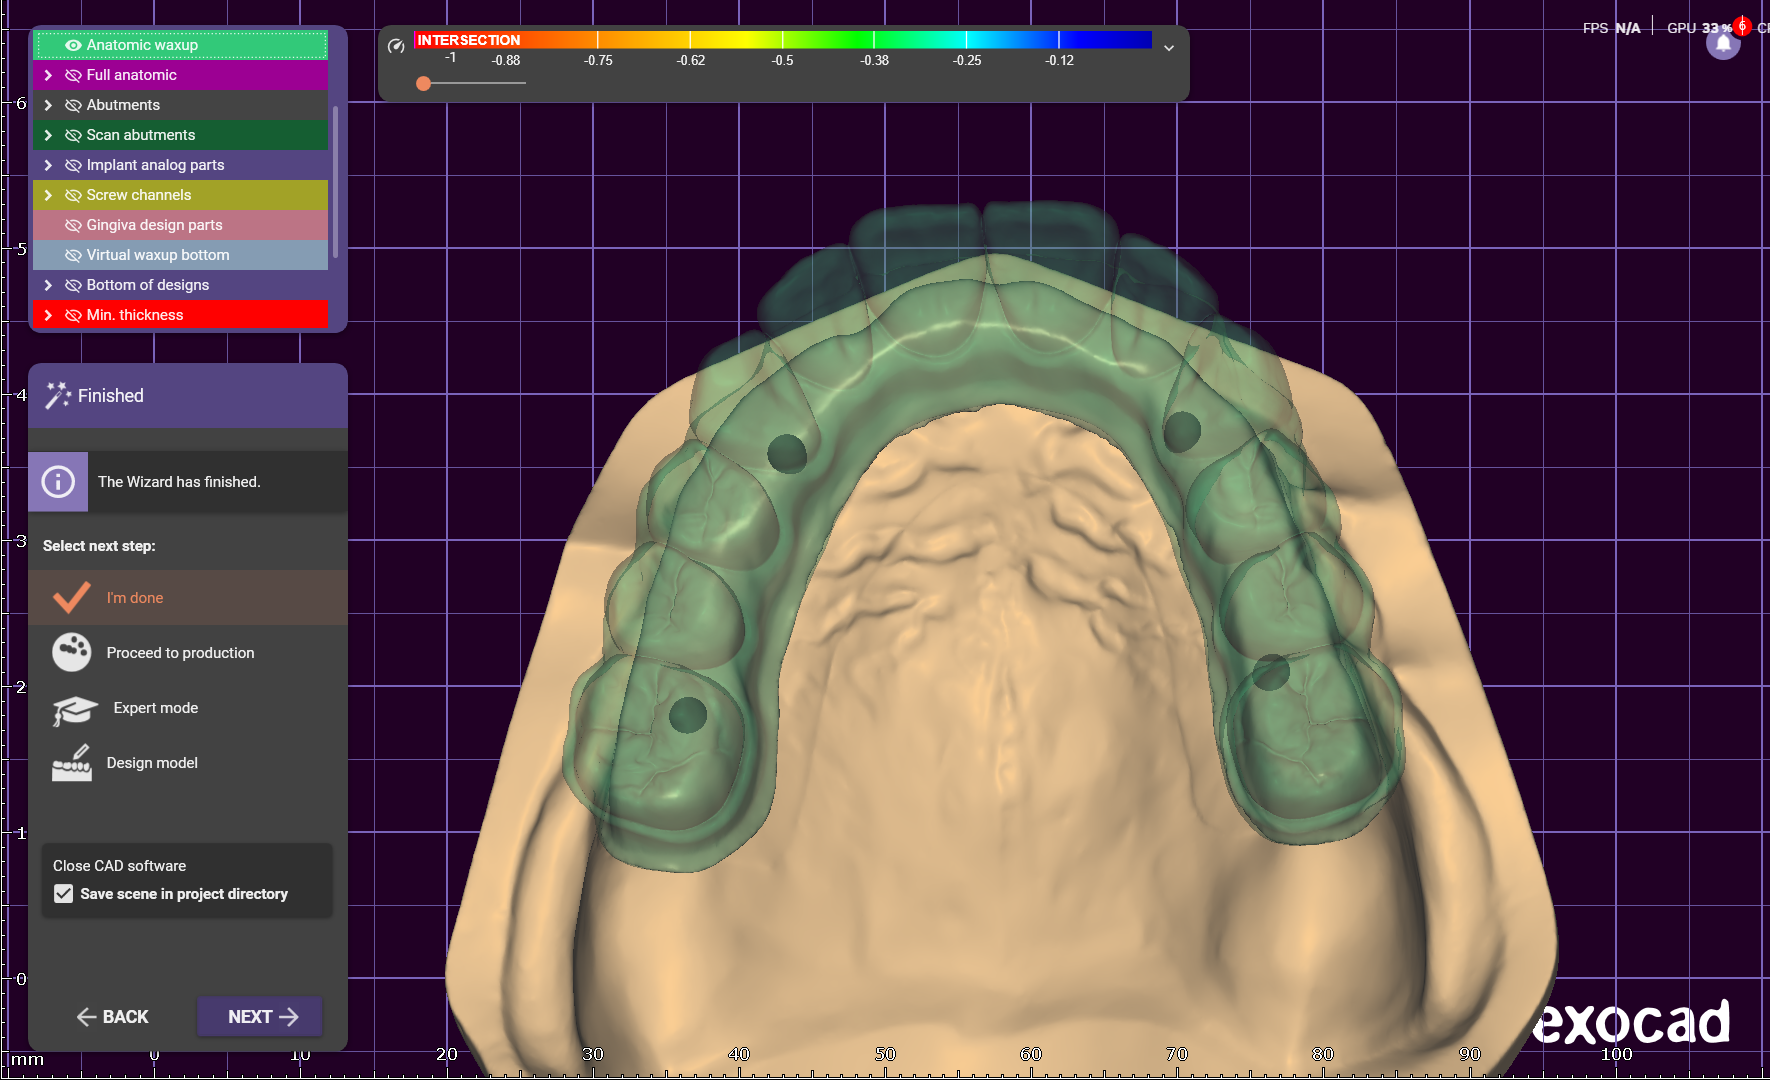This screenshot has width=1770, height=1080.
Task: Click the wizard wand icon beside Finished
Action: [58, 396]
